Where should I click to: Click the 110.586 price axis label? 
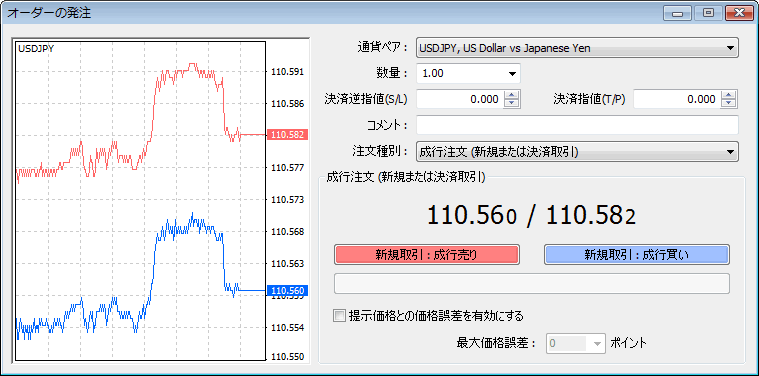288,104
